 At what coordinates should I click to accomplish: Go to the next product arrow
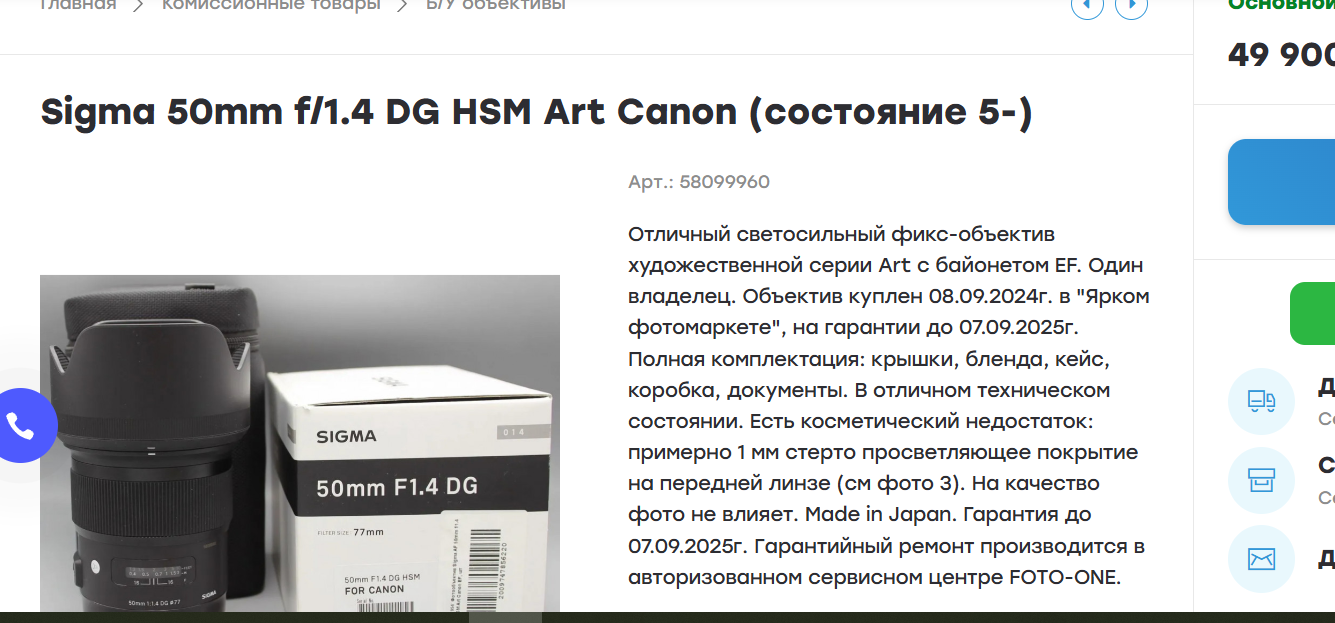tap(1131, 6)
